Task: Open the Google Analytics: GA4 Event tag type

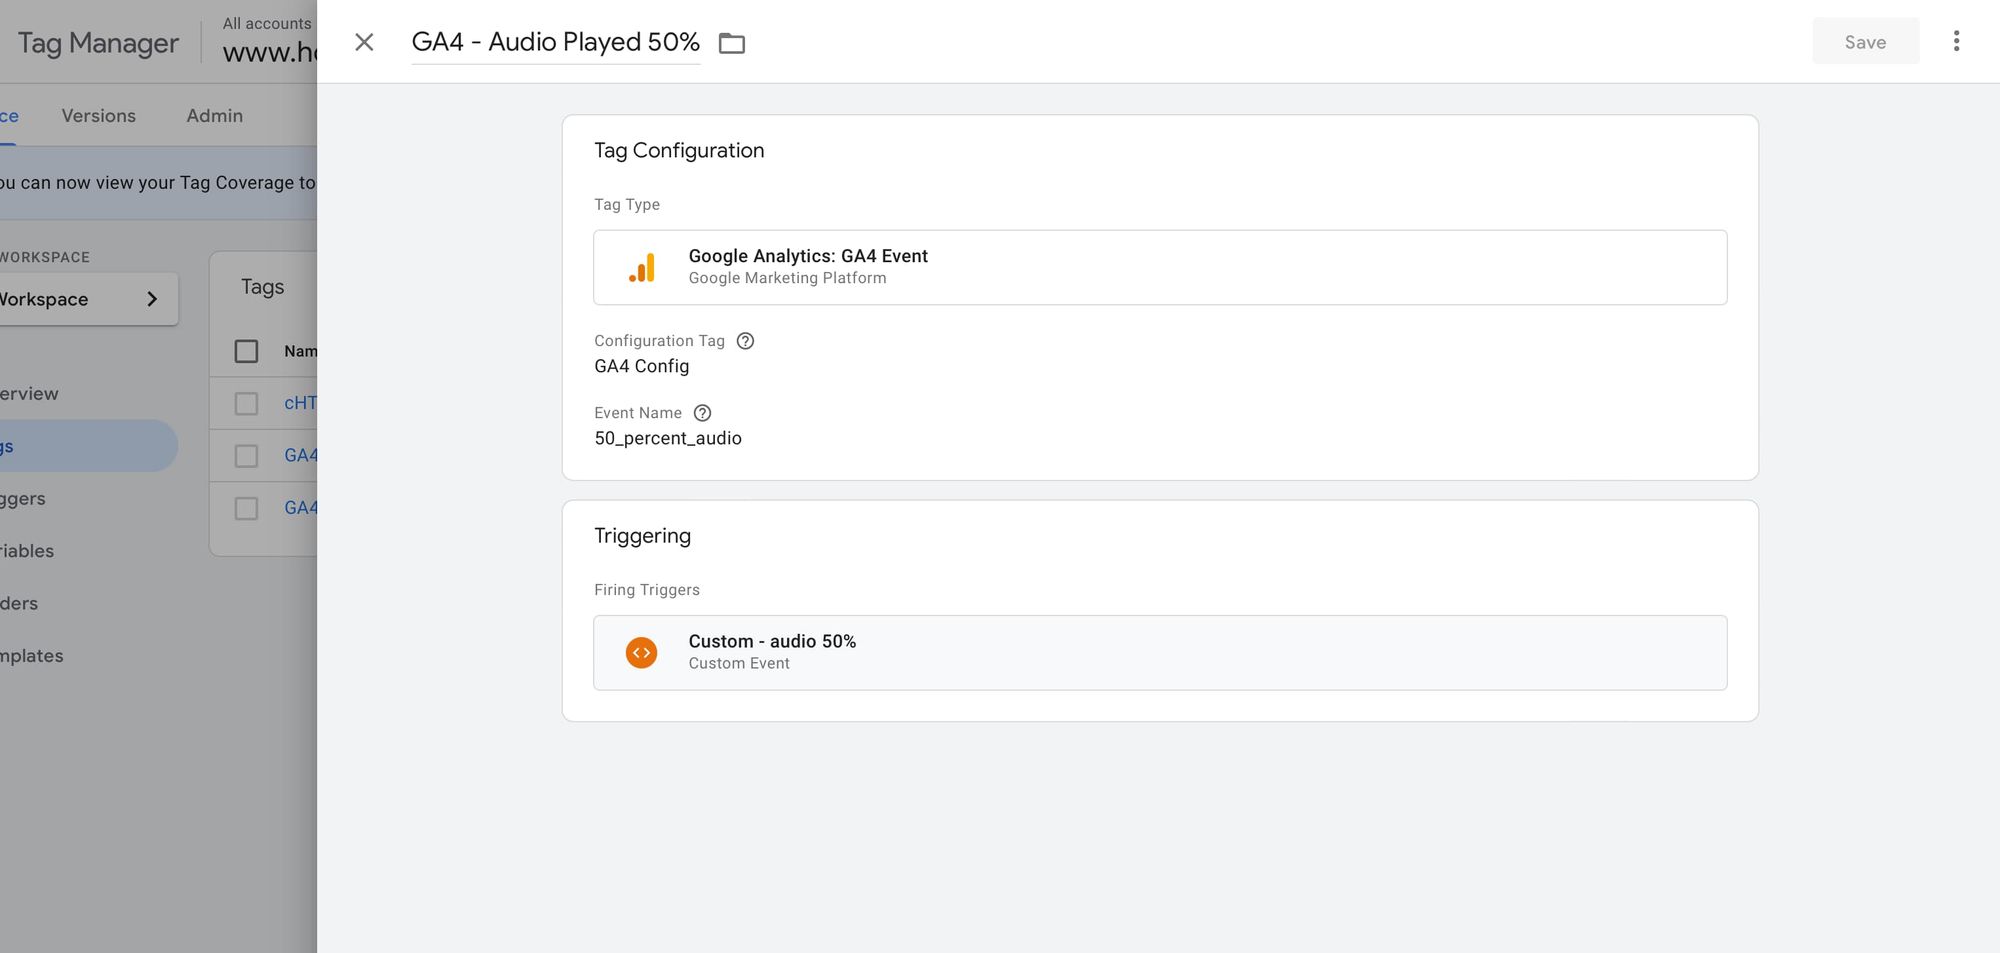Action: (1160, 267)
